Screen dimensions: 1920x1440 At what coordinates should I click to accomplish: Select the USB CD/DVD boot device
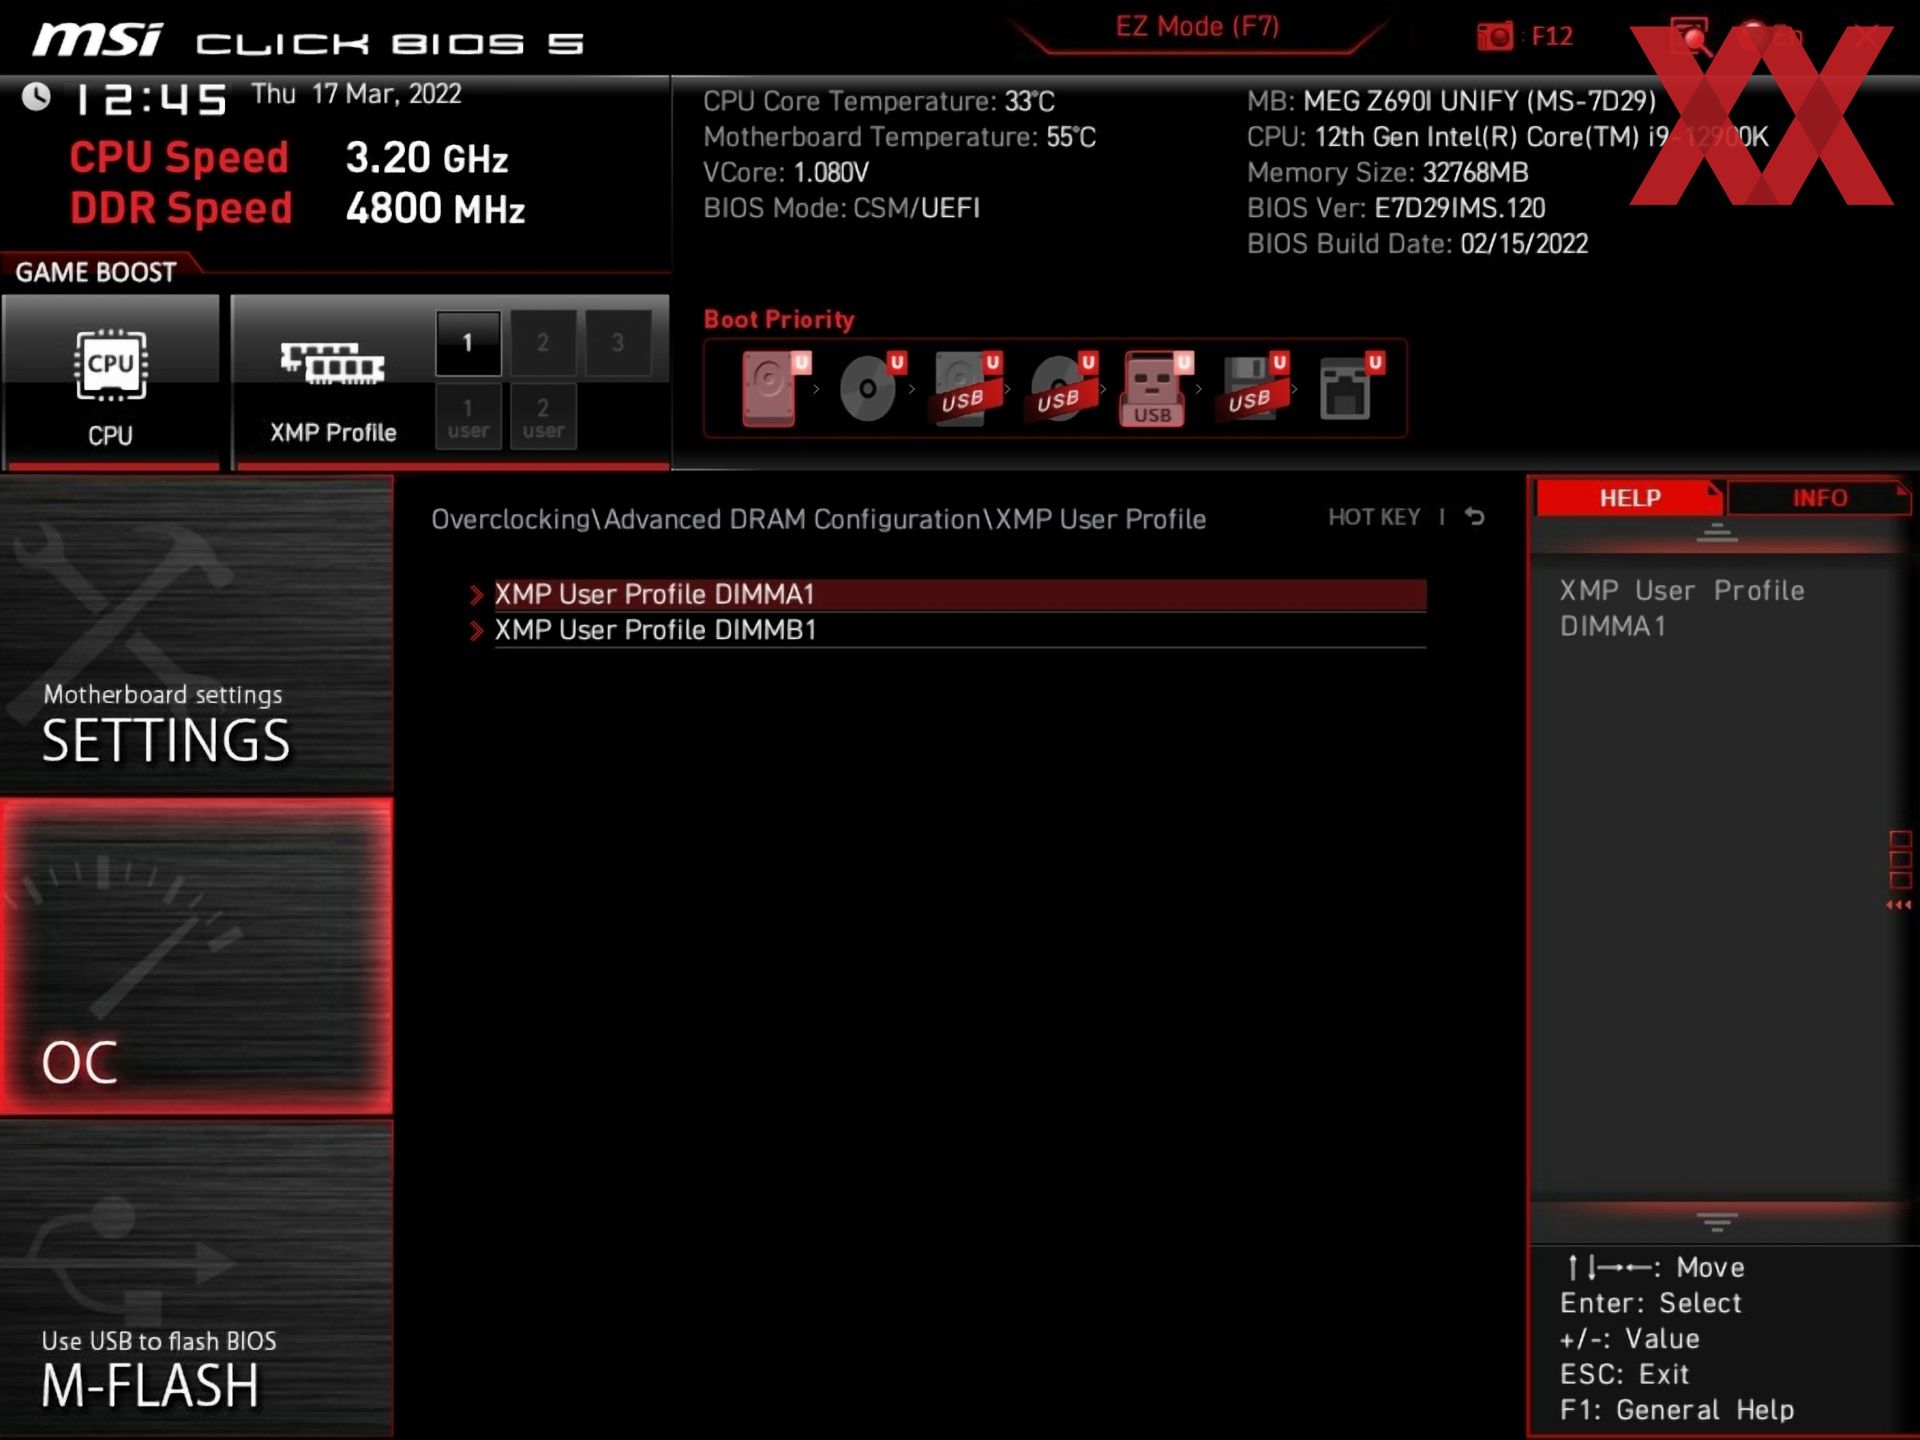pyautogui.click(x=1063, y=389)
